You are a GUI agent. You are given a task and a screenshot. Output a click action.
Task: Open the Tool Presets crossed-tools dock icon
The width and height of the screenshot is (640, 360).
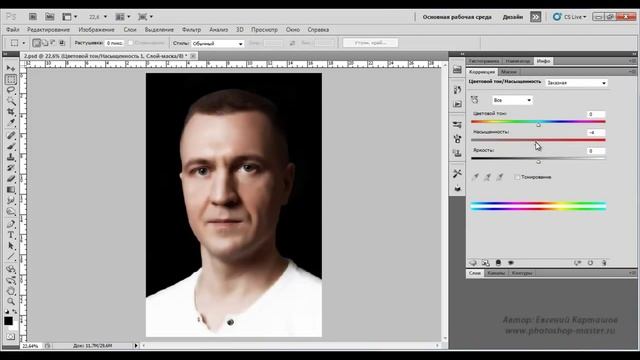pos(457,173)
